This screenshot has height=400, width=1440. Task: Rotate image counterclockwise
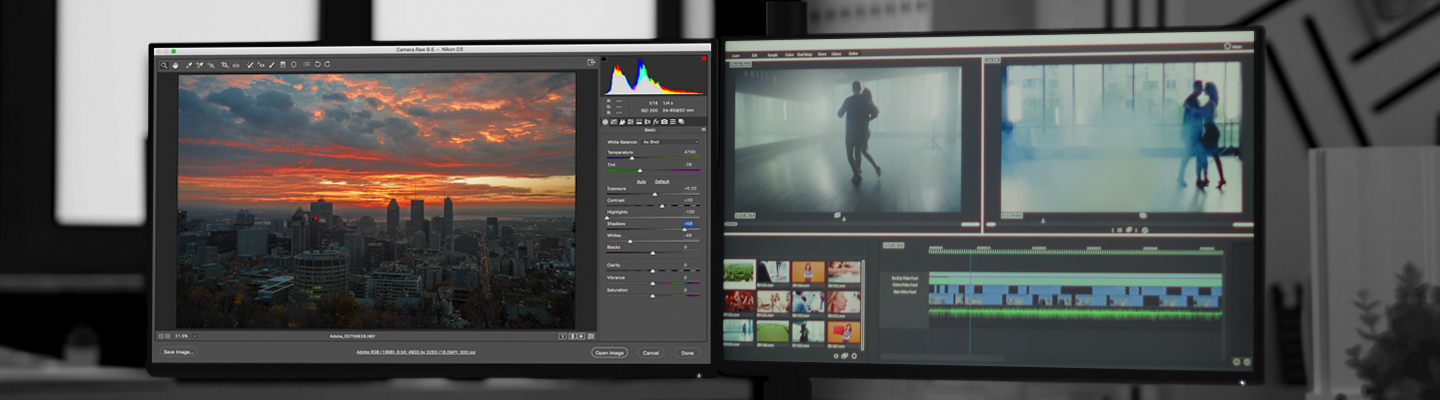coord(317,65)
